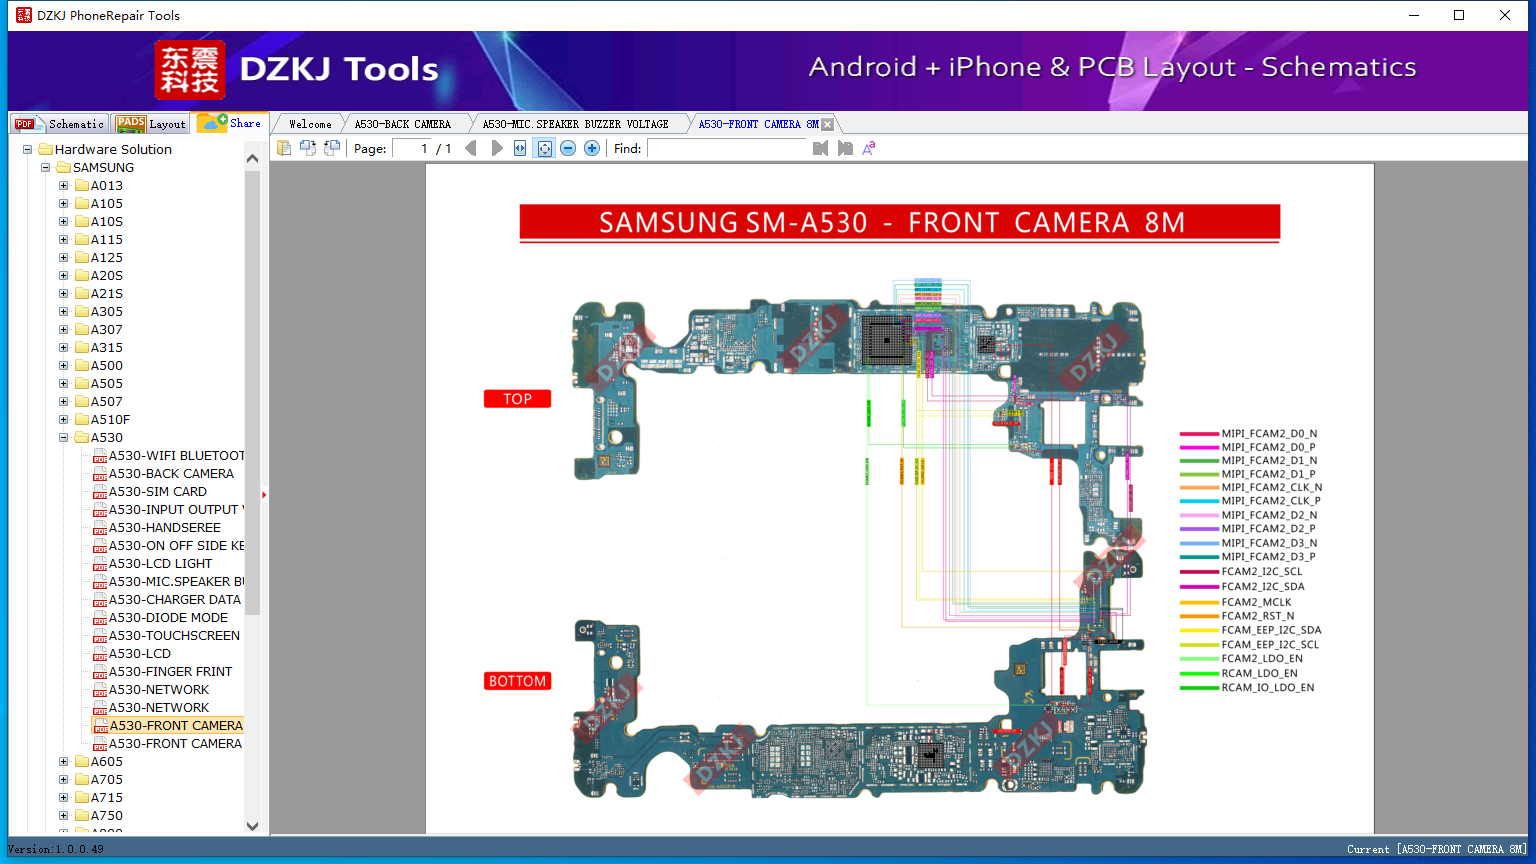Click the Version:1.0.0.49 status text
The height and width of the screenshot is (864, 1536).
point(56,850)
